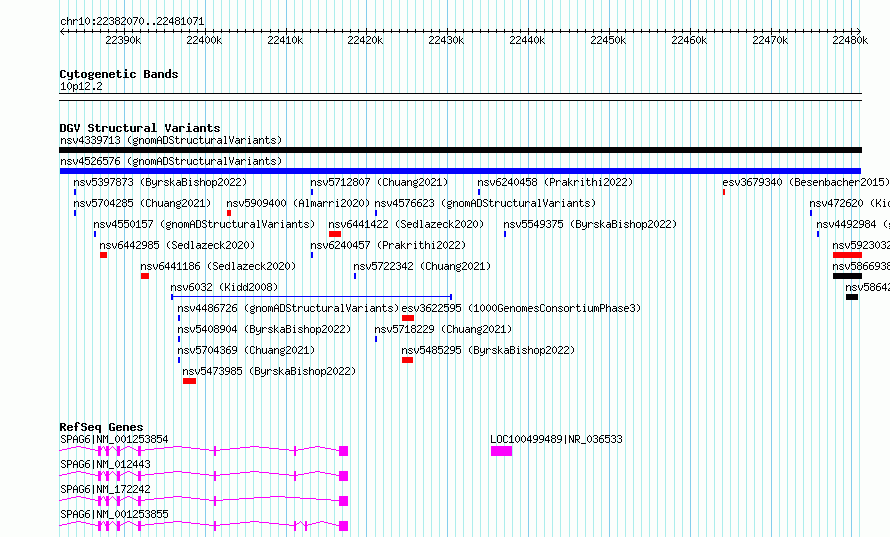Image resolution: width=890 pixels, height=537 pixels.
Task: Click the red block under esv3622595
Action: click(408, 318)
